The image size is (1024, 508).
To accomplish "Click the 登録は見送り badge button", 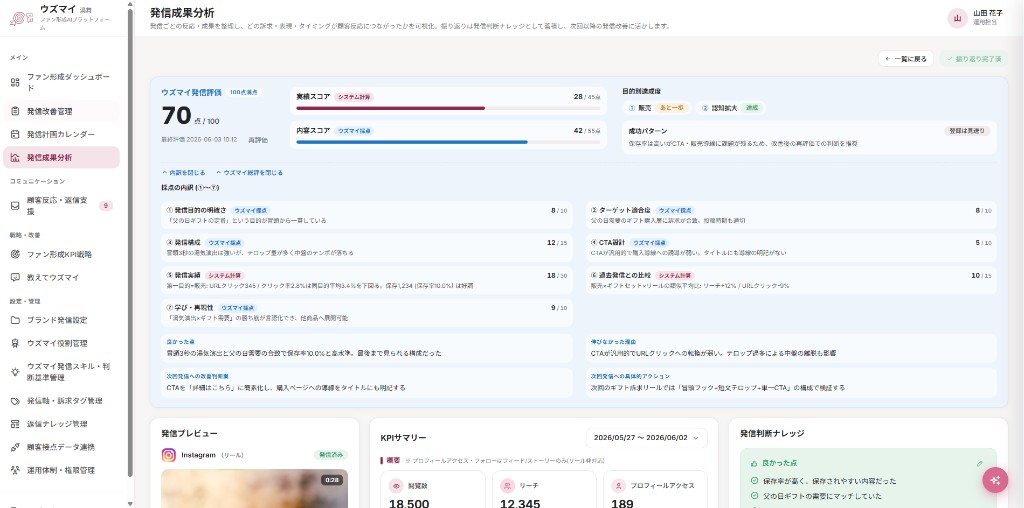I will 967,131.
